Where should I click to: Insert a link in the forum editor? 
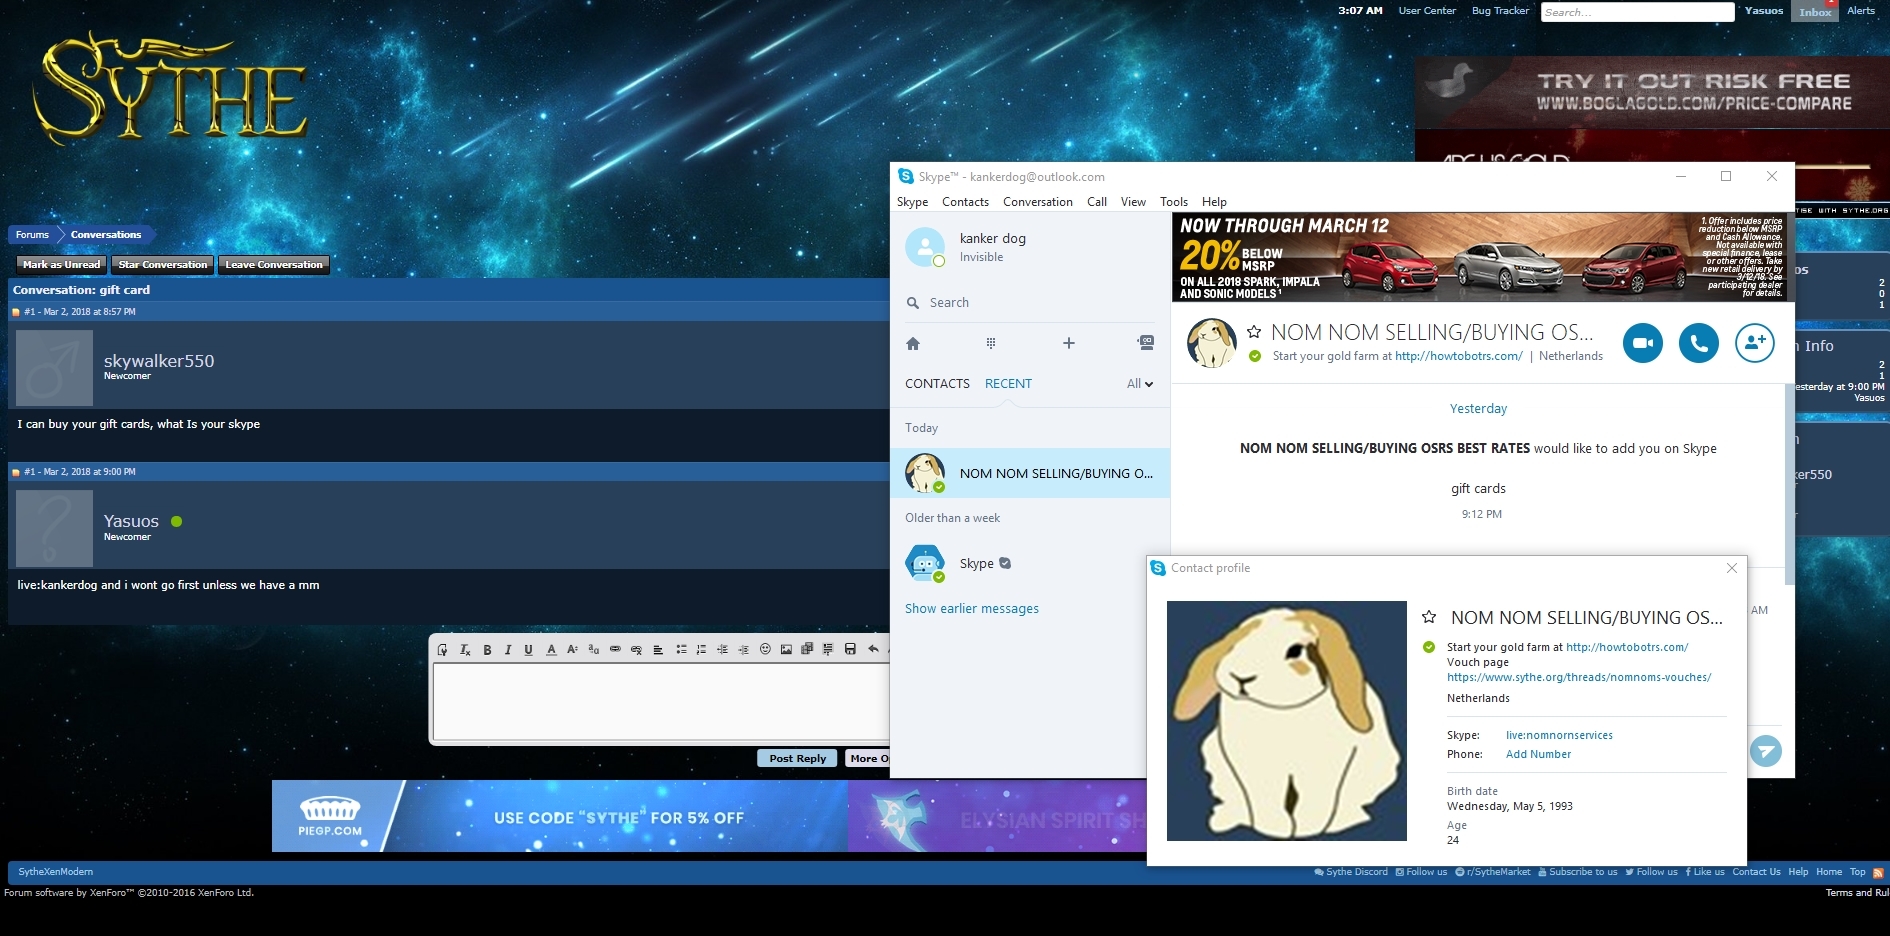pyautogui.click(x=615, y=650)
